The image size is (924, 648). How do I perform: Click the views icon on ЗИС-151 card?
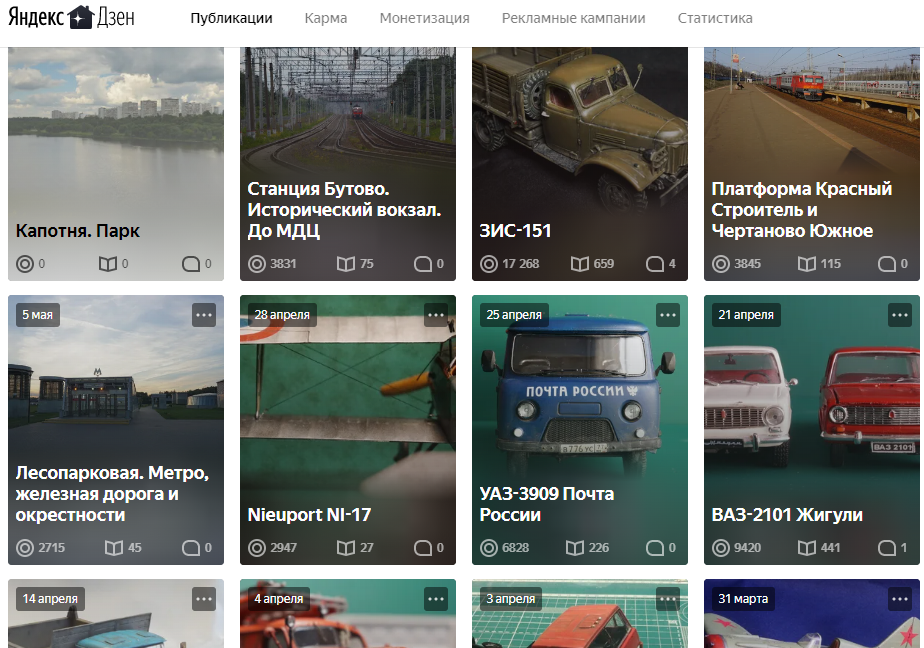(489, 264)
